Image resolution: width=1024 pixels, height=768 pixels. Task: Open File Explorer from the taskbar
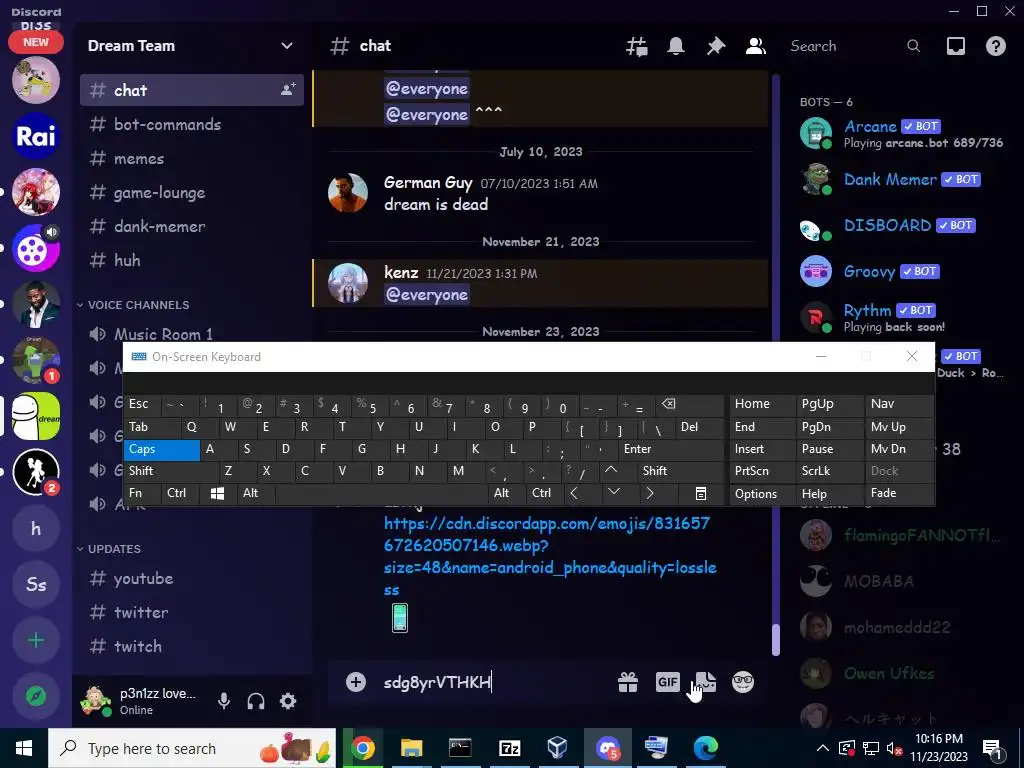click(x=411, y=748)
